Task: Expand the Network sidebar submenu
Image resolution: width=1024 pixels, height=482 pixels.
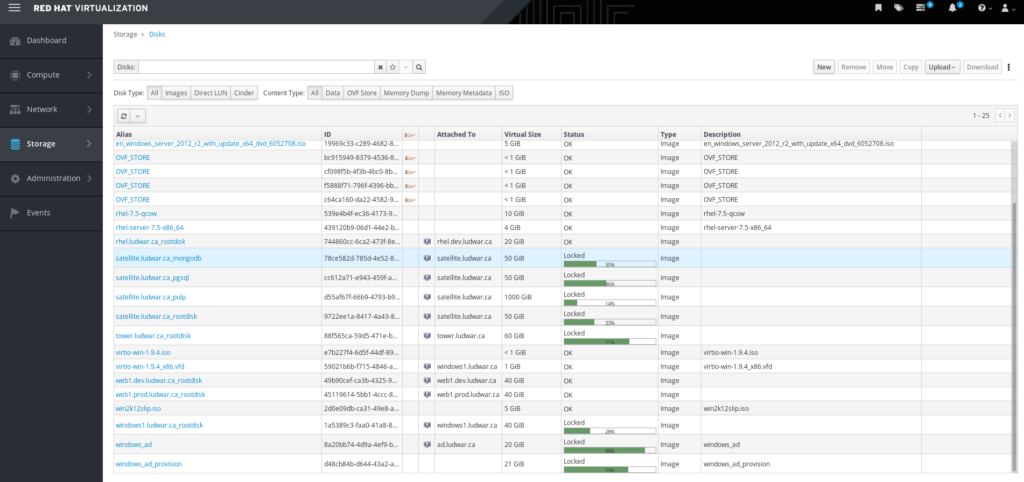Action: click(89, 110)
